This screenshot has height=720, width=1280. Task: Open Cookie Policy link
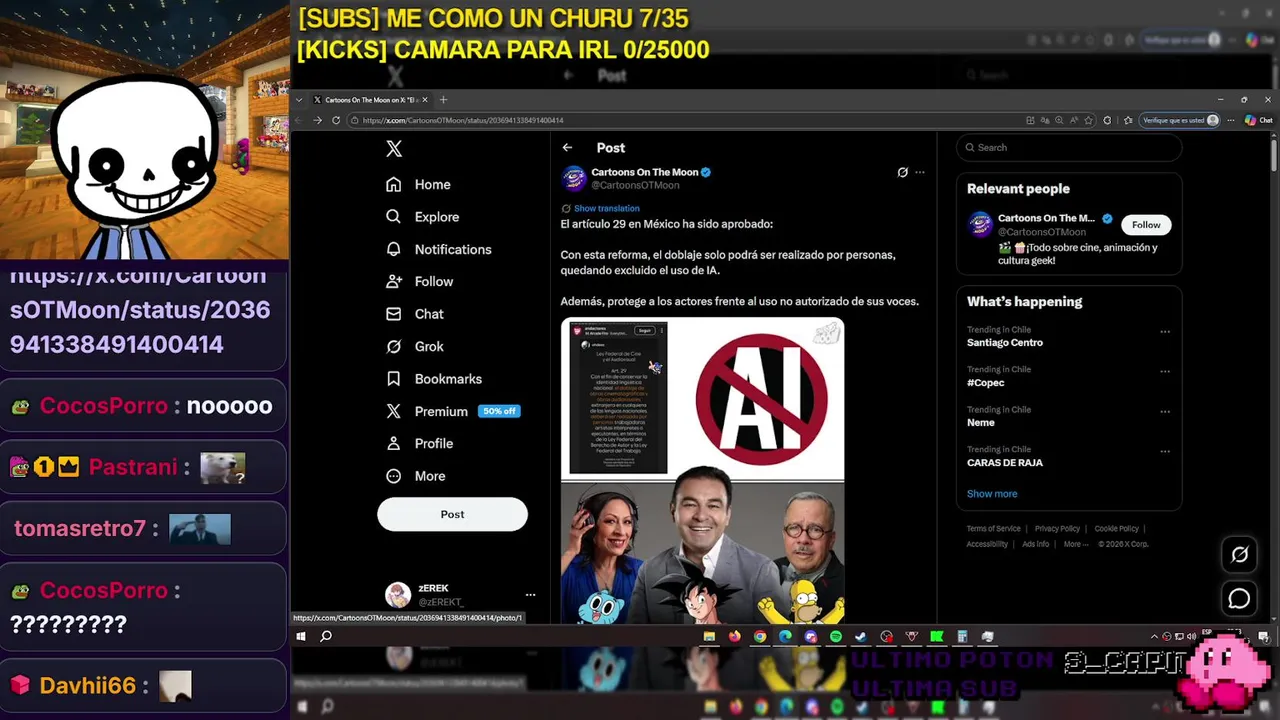pyautogui.click(x=1116, y=528)
